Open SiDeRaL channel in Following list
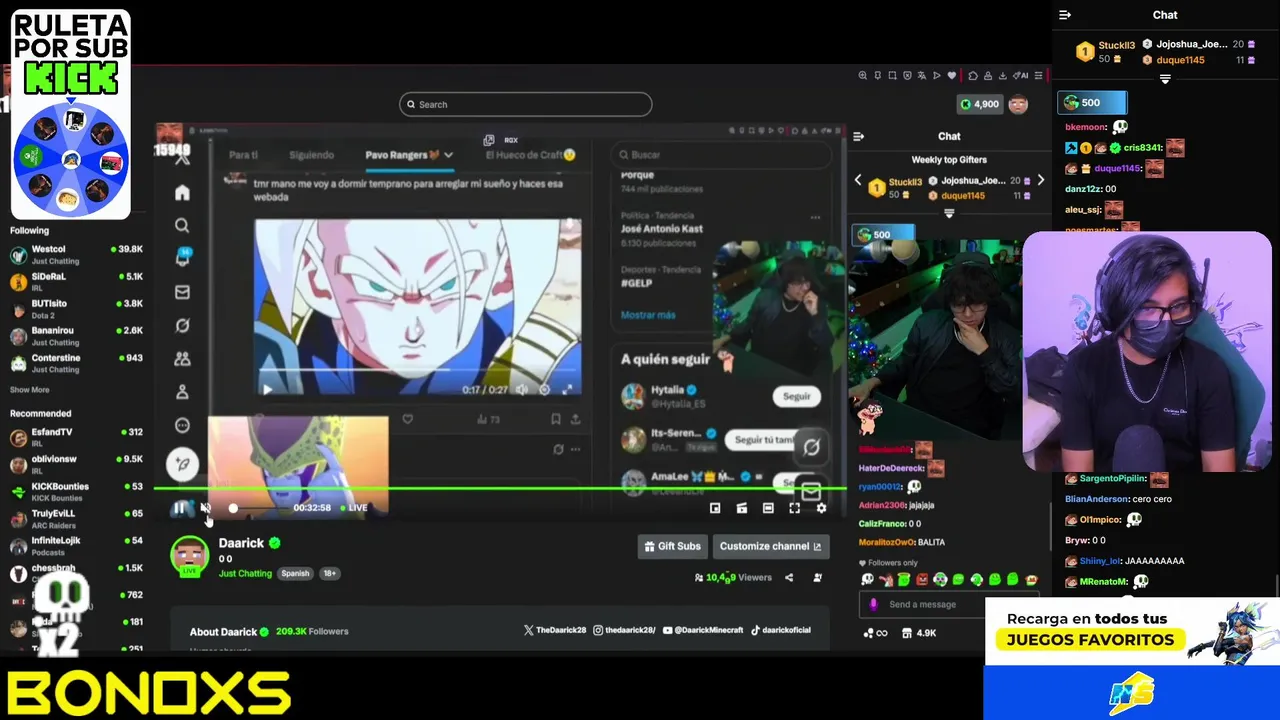The image size is (1280, 720). (76, 281)
